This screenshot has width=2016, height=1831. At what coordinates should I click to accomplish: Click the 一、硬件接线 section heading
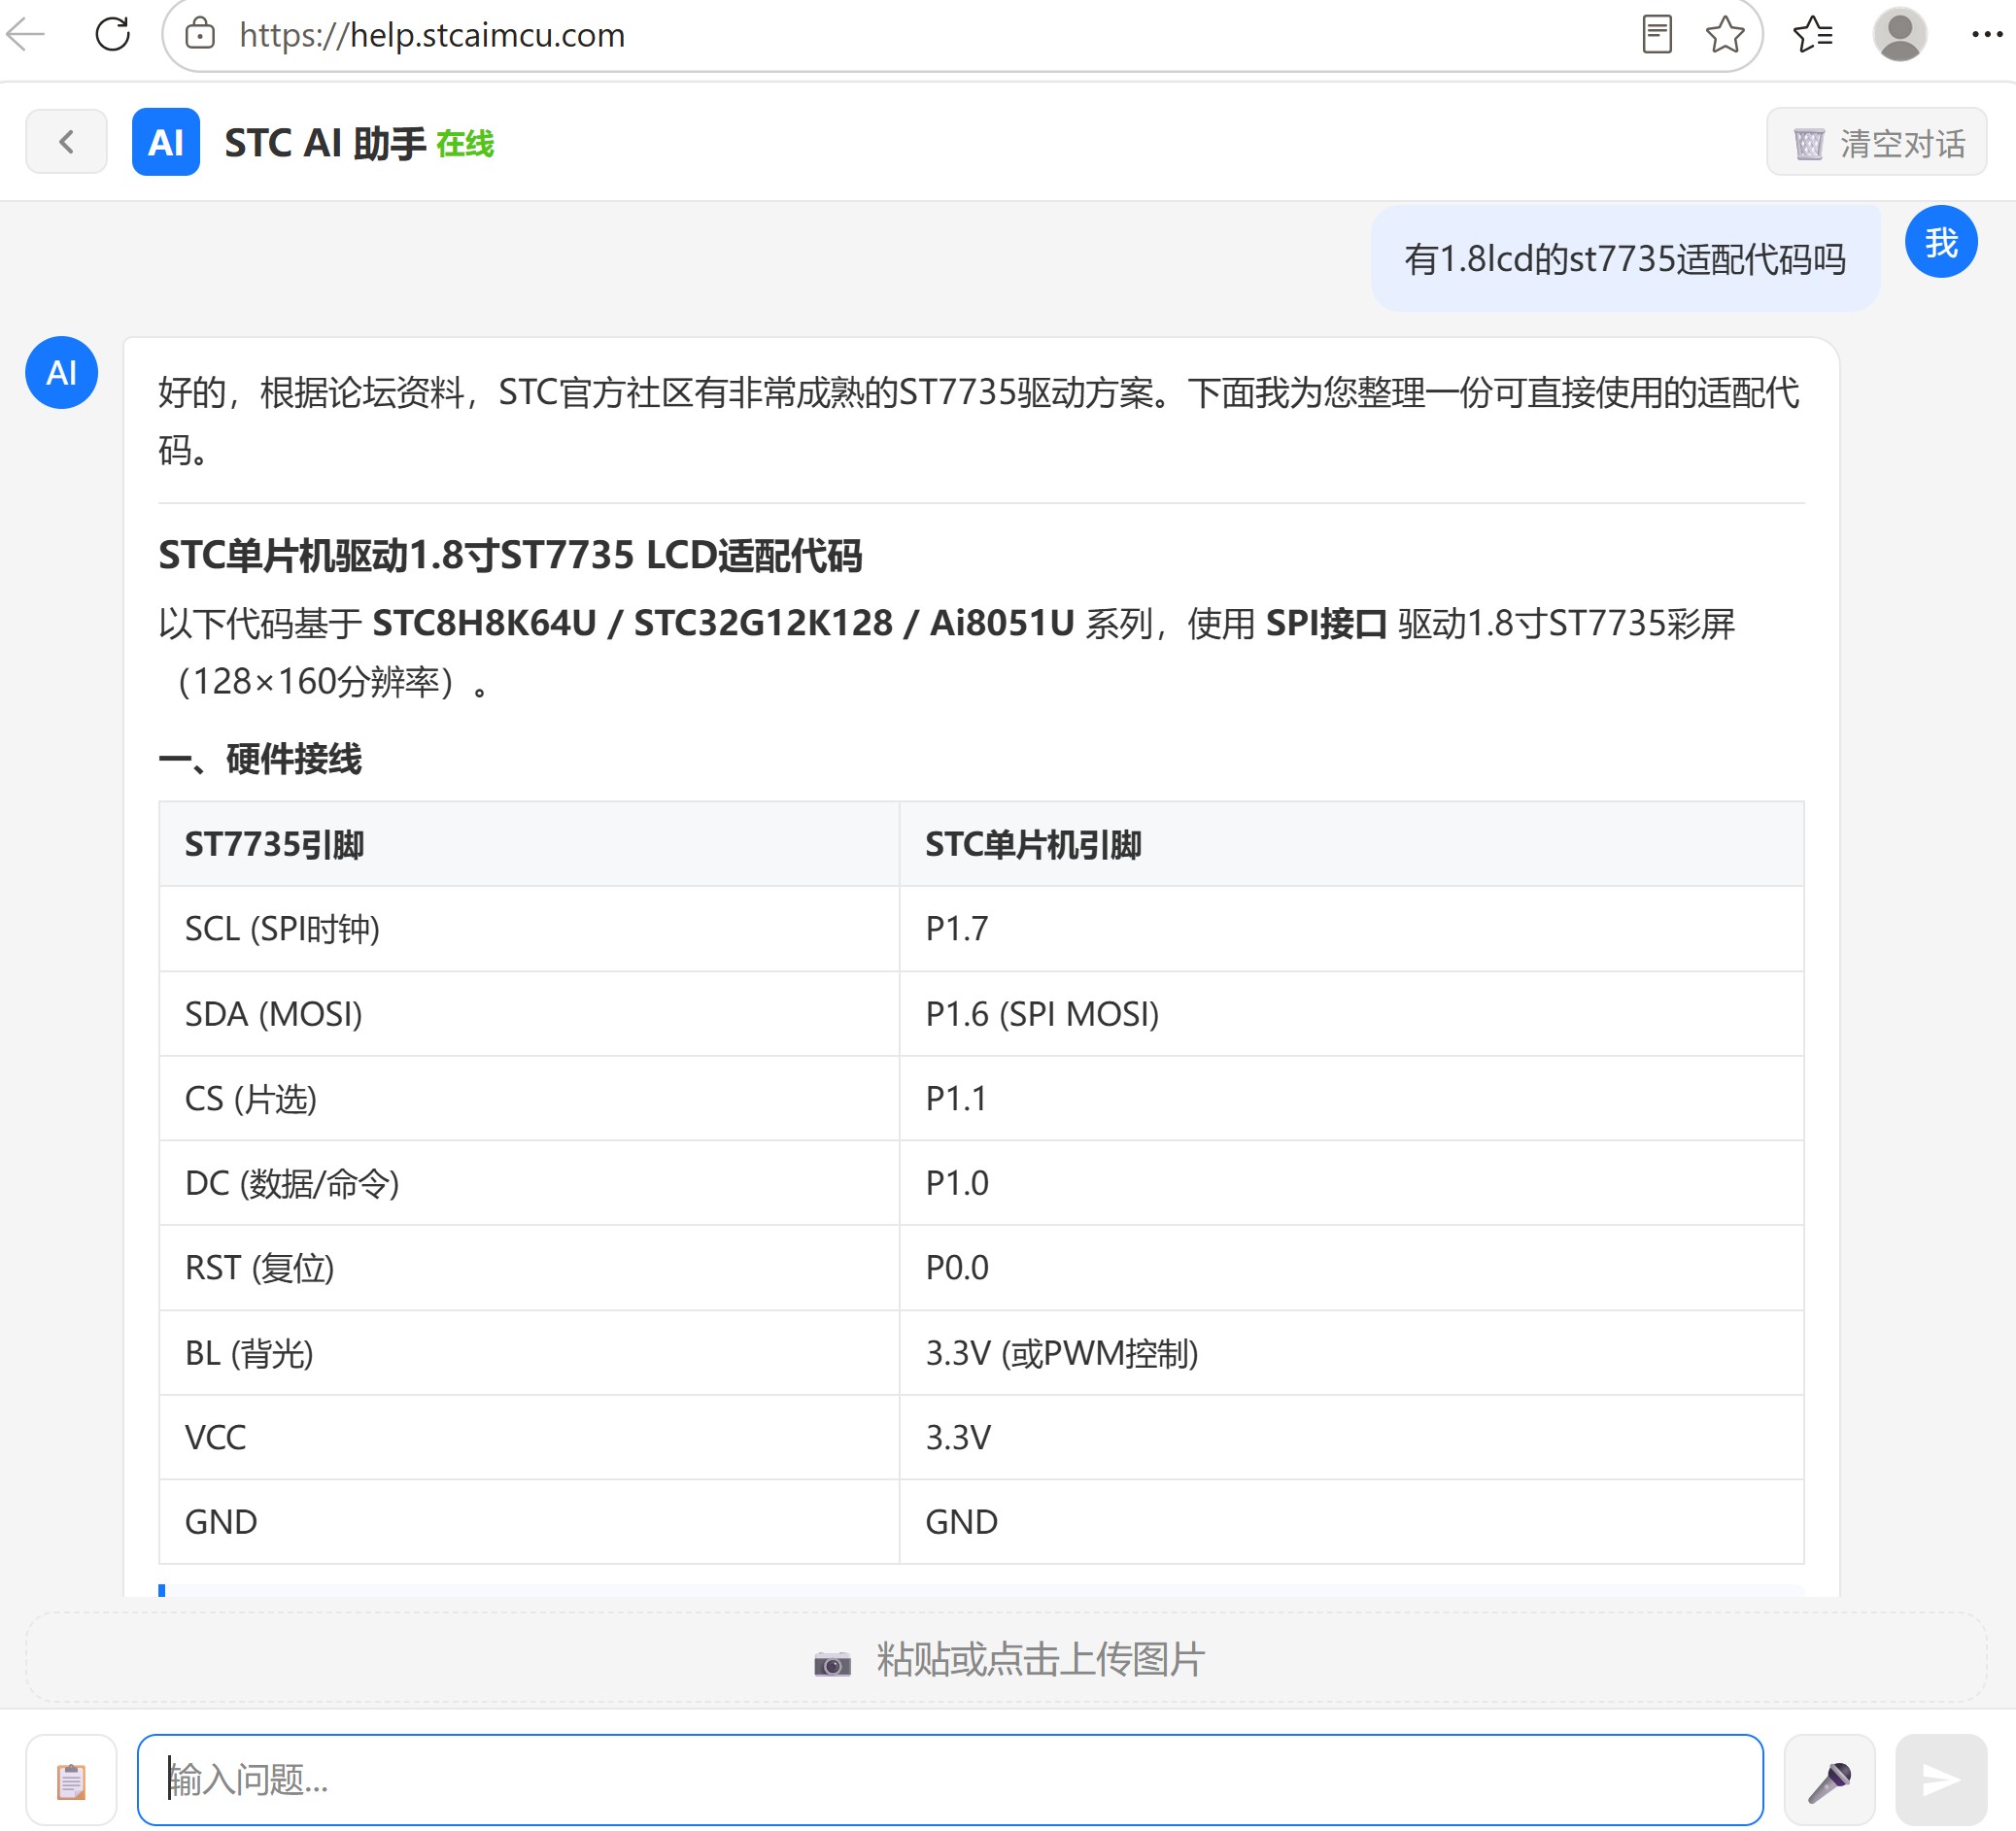click(x=260, y=759)
